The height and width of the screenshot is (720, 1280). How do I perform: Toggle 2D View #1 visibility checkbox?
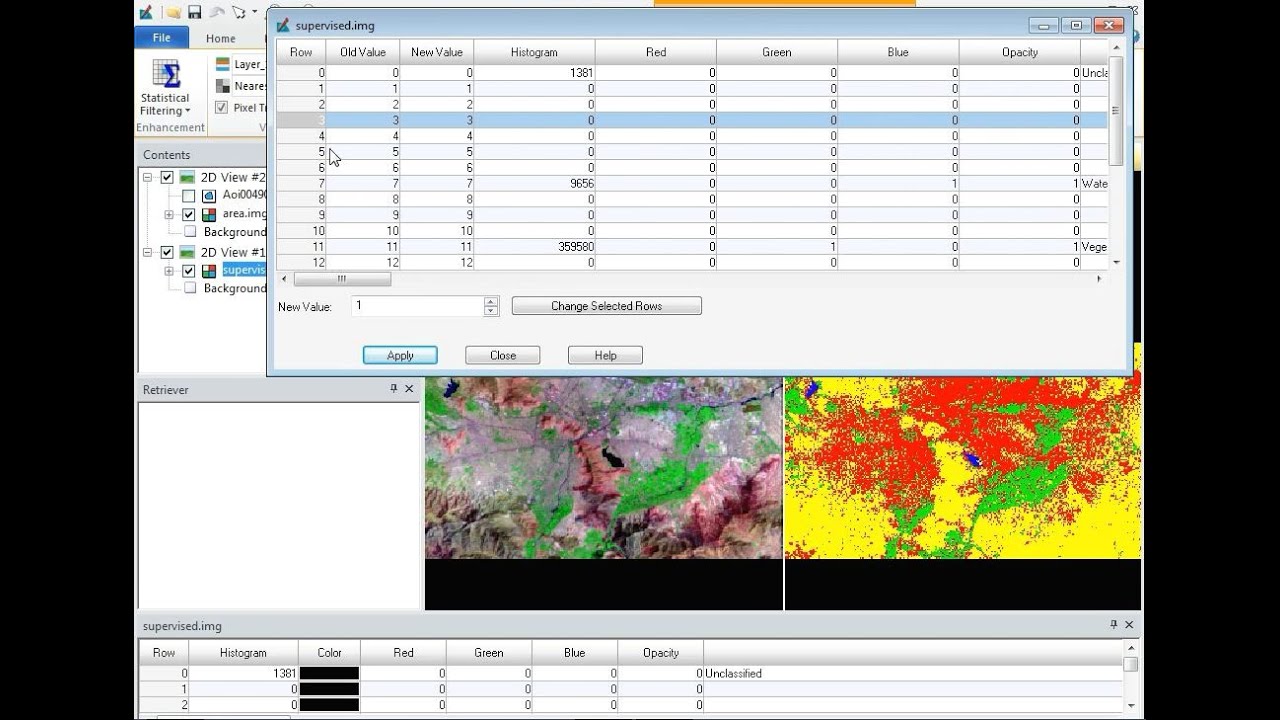coord(167,252)
